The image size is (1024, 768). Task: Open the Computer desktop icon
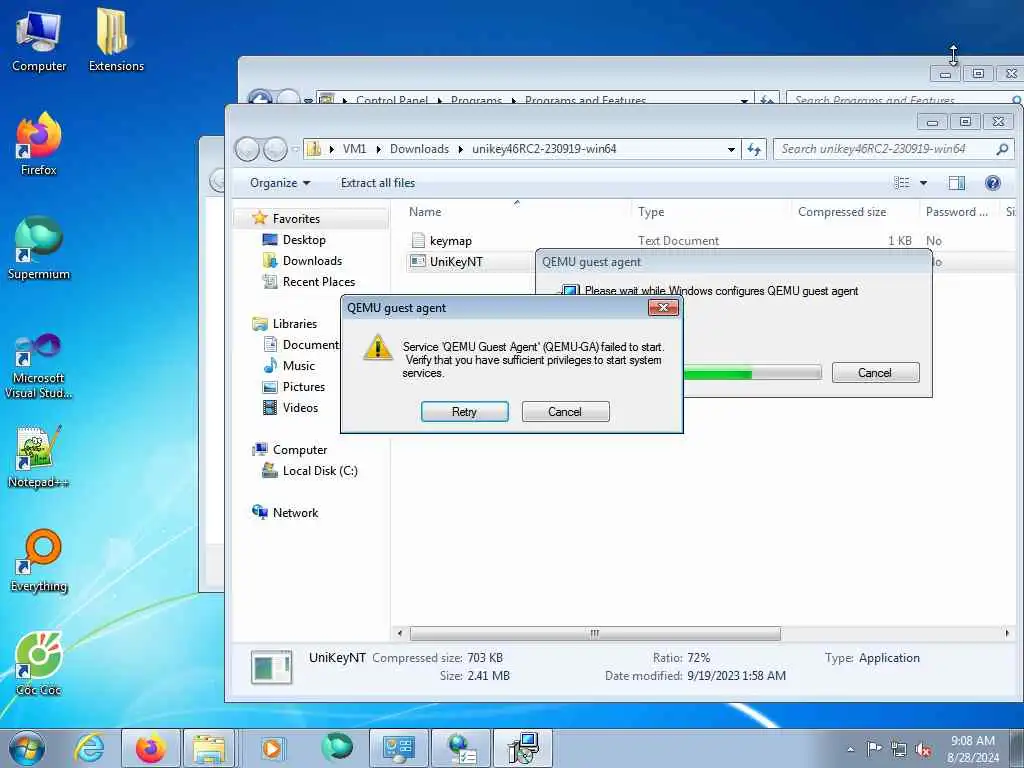click(39, 41)
